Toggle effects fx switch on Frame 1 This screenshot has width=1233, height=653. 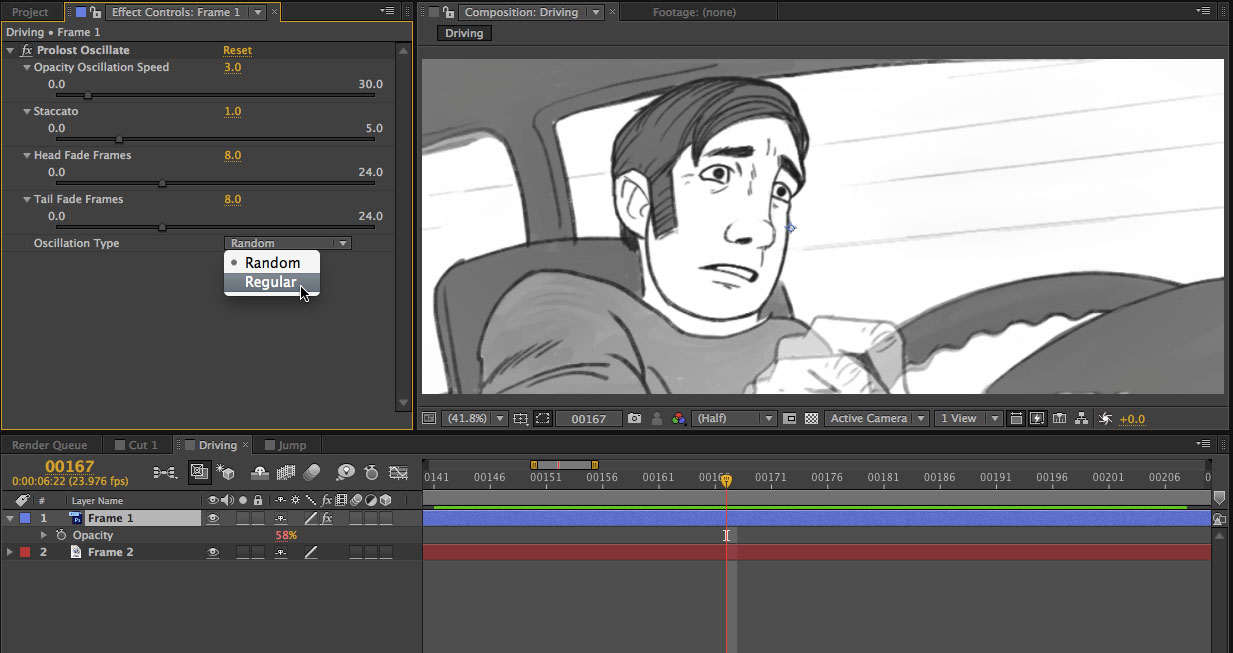[x=326, y=519]
